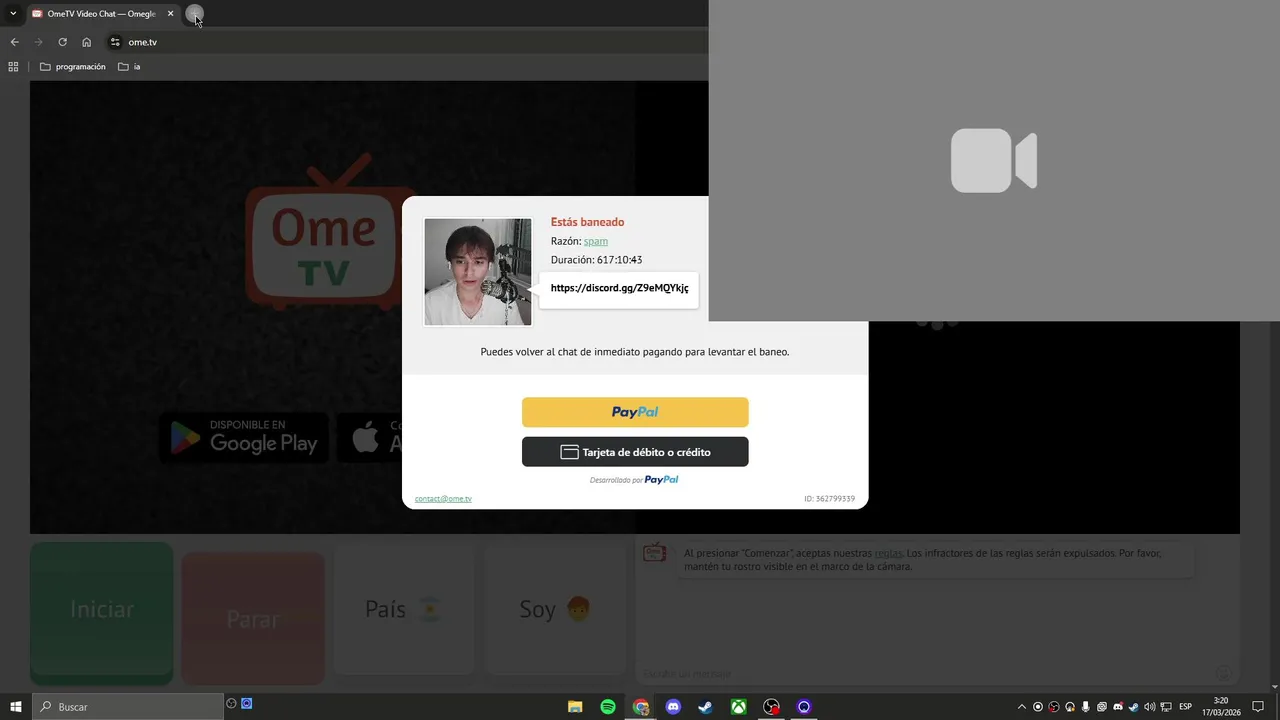Open the taskbar clock and date
The width and height of the screenshot is (1280, 720).
[x=1221, y=707]
